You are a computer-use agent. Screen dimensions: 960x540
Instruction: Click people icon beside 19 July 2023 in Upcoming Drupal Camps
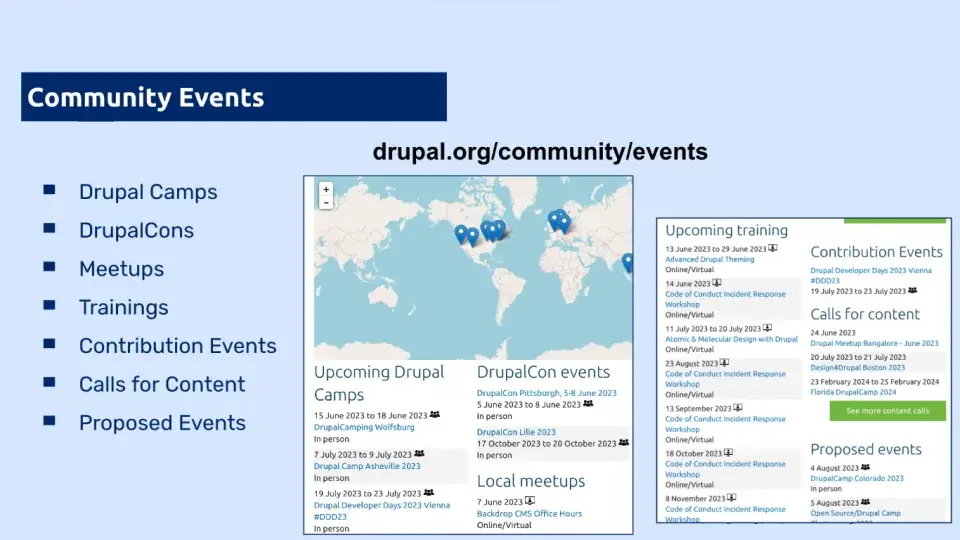pyautogui.click(x=429, y=492)
